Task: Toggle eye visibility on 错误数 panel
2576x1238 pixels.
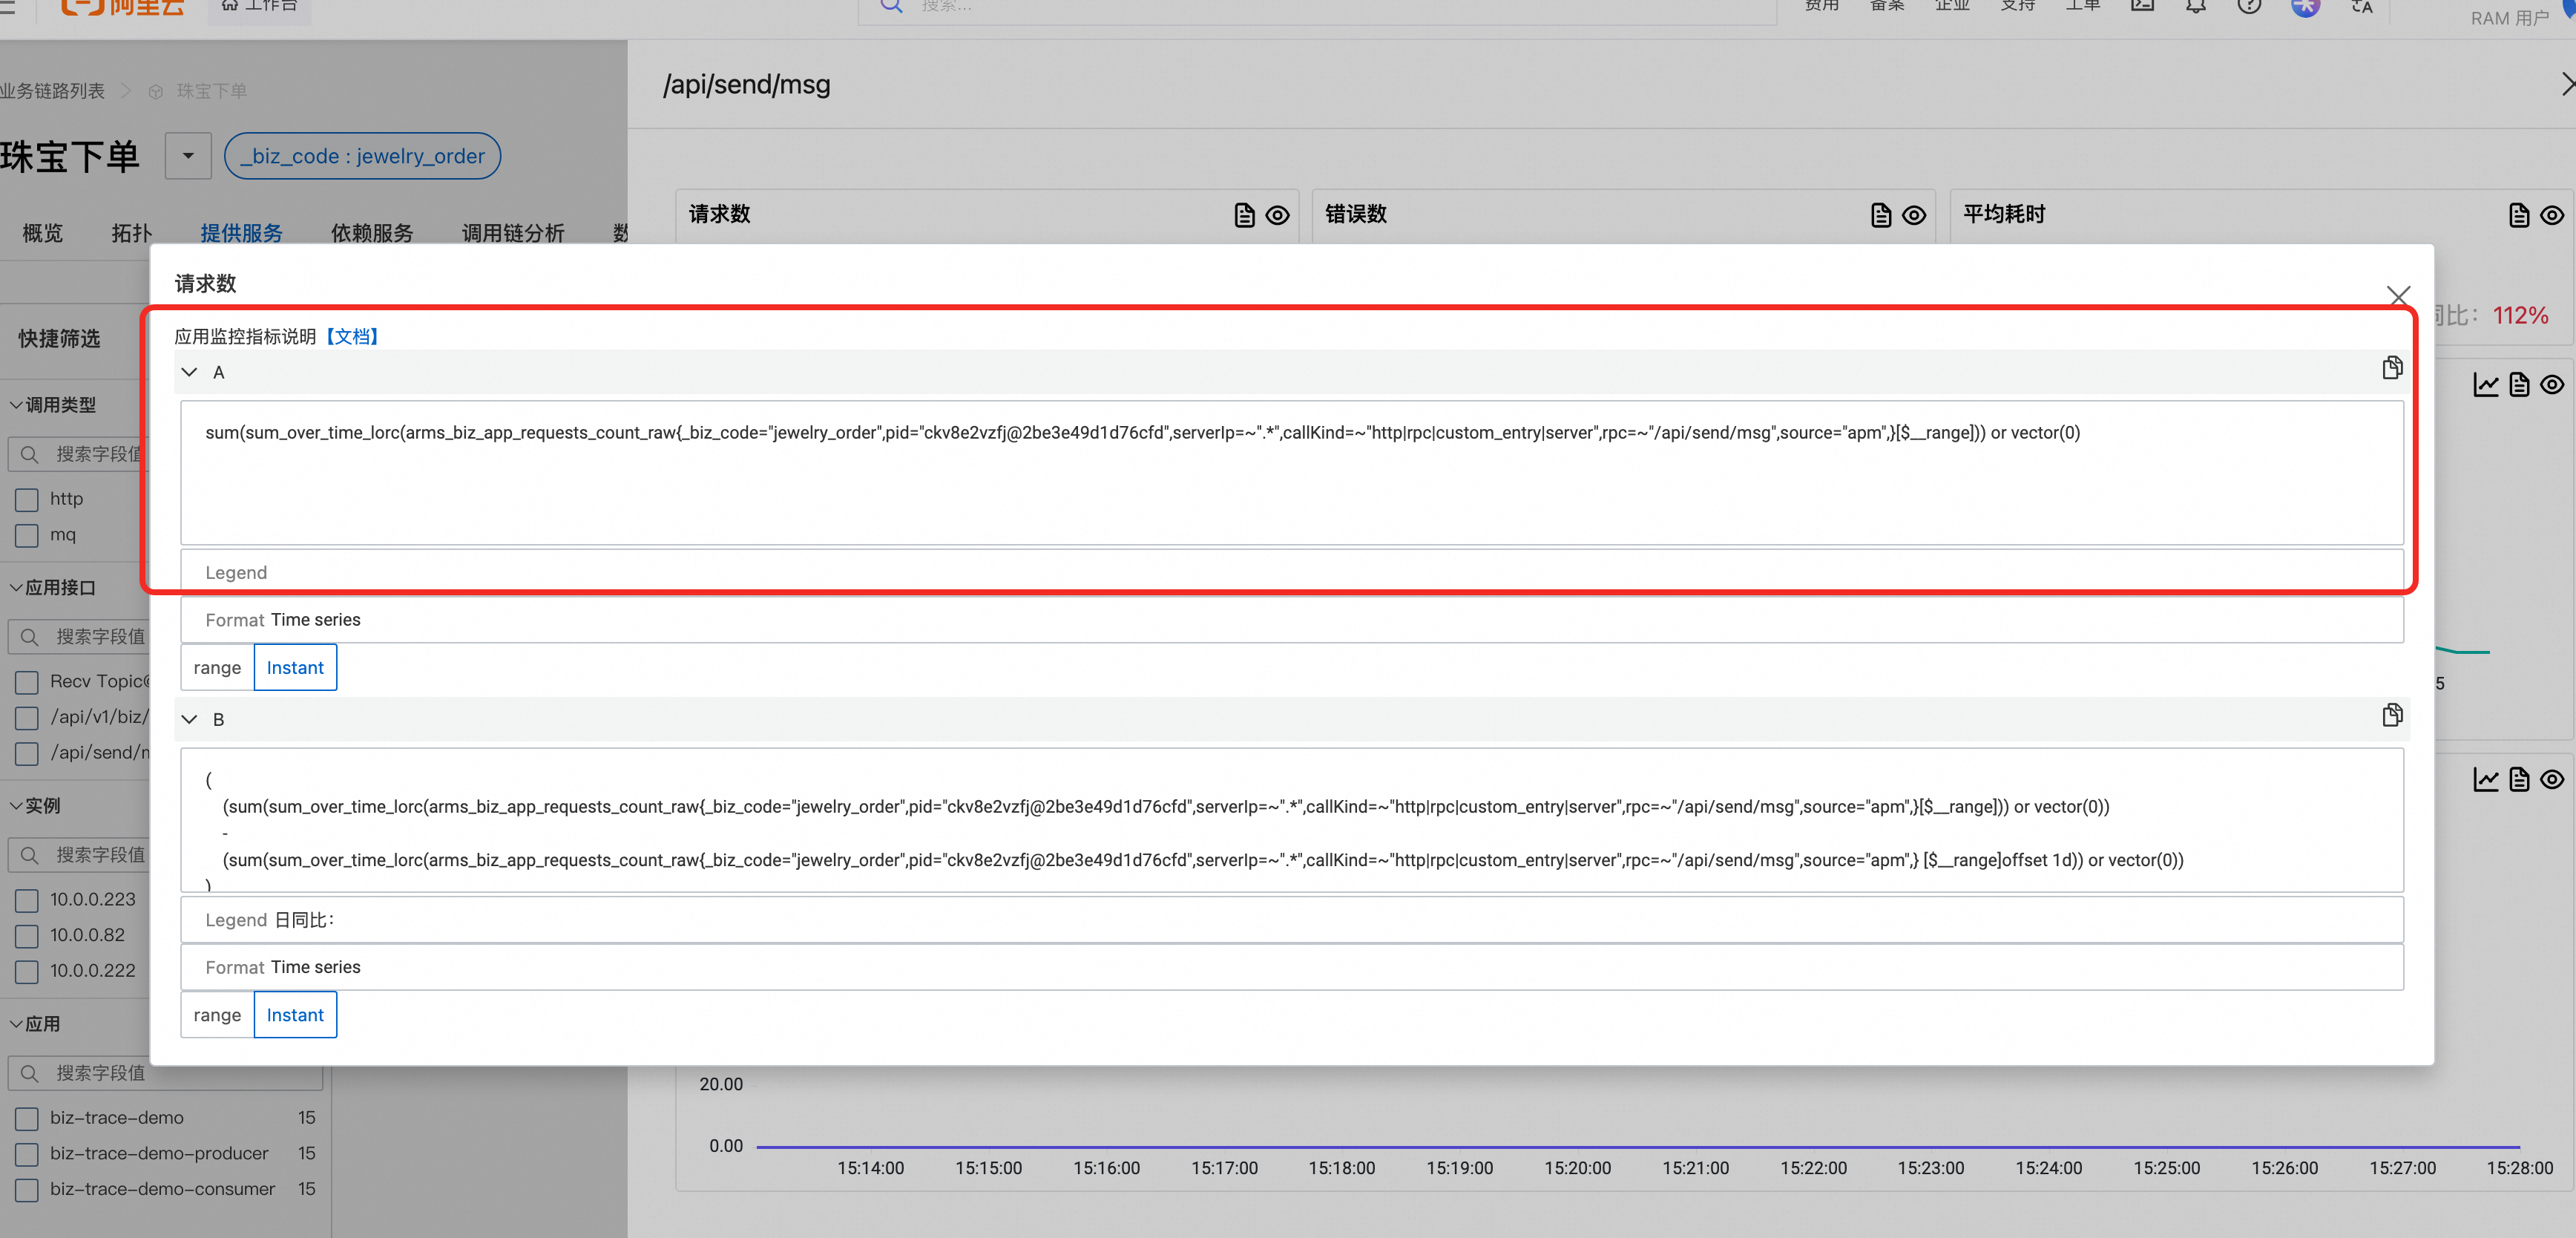Action: point(1913,215)
